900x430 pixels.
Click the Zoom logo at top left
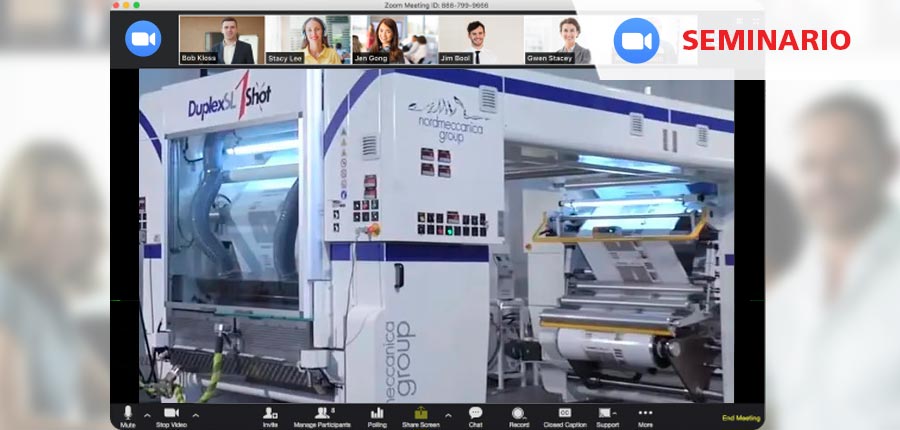[x=143, y=39]
